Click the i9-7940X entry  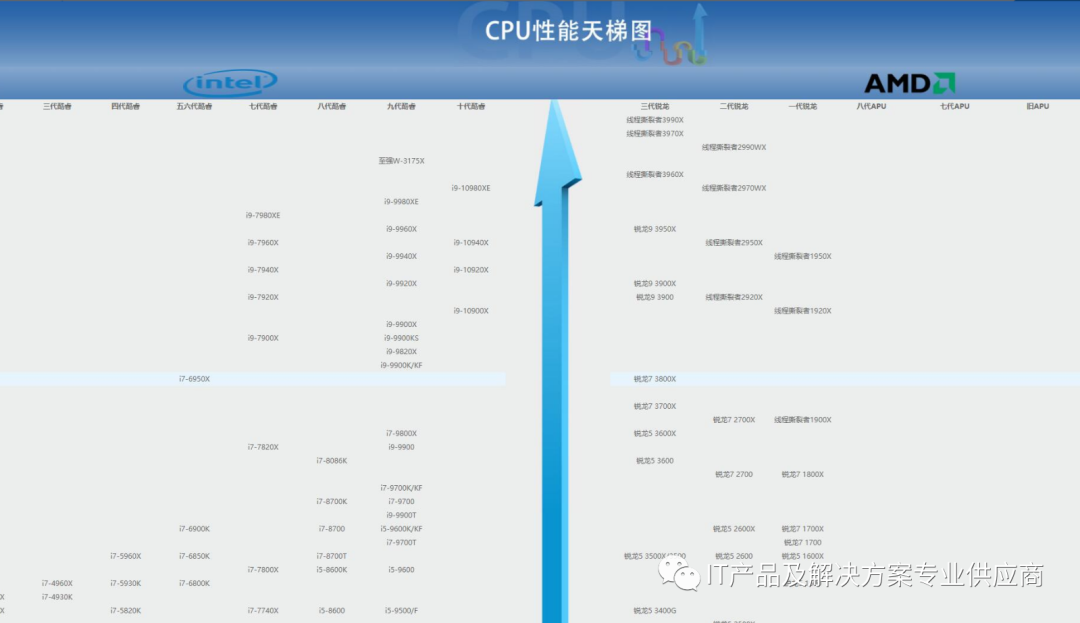(x=263, y=270)
